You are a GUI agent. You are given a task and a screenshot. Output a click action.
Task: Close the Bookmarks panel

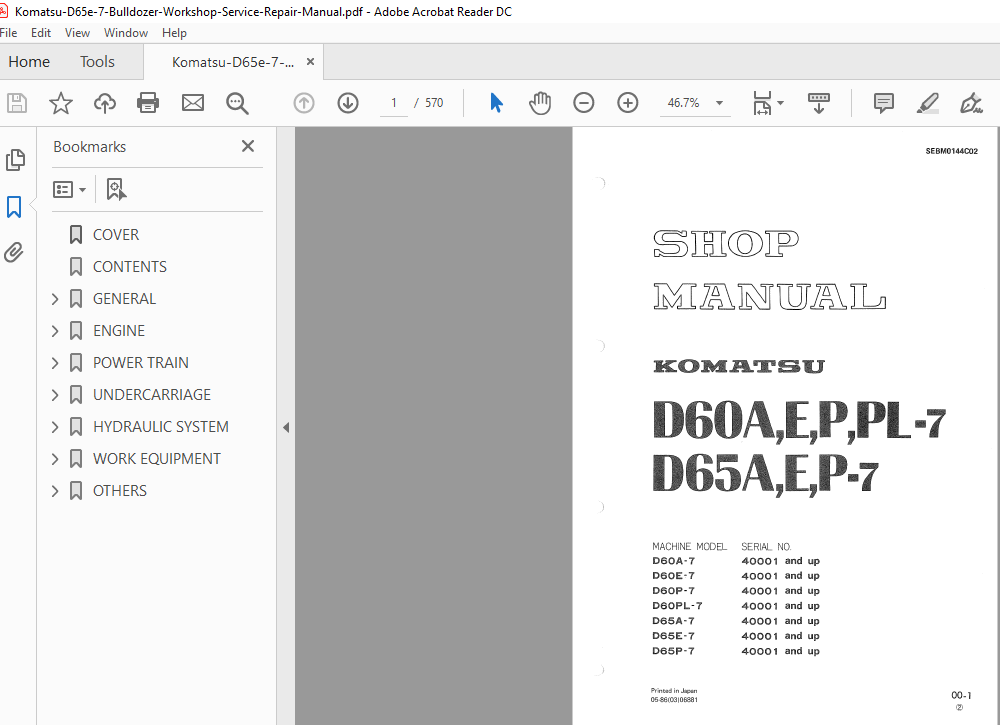pos(248,146)
